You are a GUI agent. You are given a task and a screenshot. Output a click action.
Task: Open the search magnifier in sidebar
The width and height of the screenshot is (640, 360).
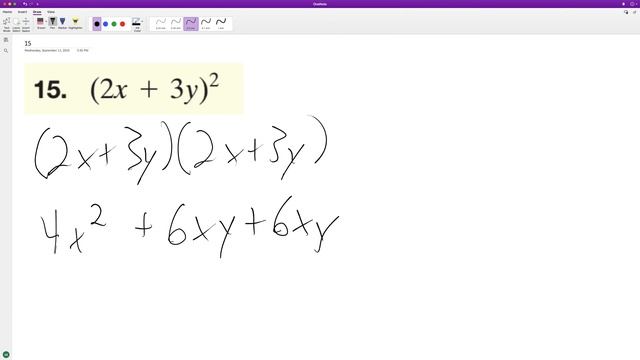[x=6, y=51]
